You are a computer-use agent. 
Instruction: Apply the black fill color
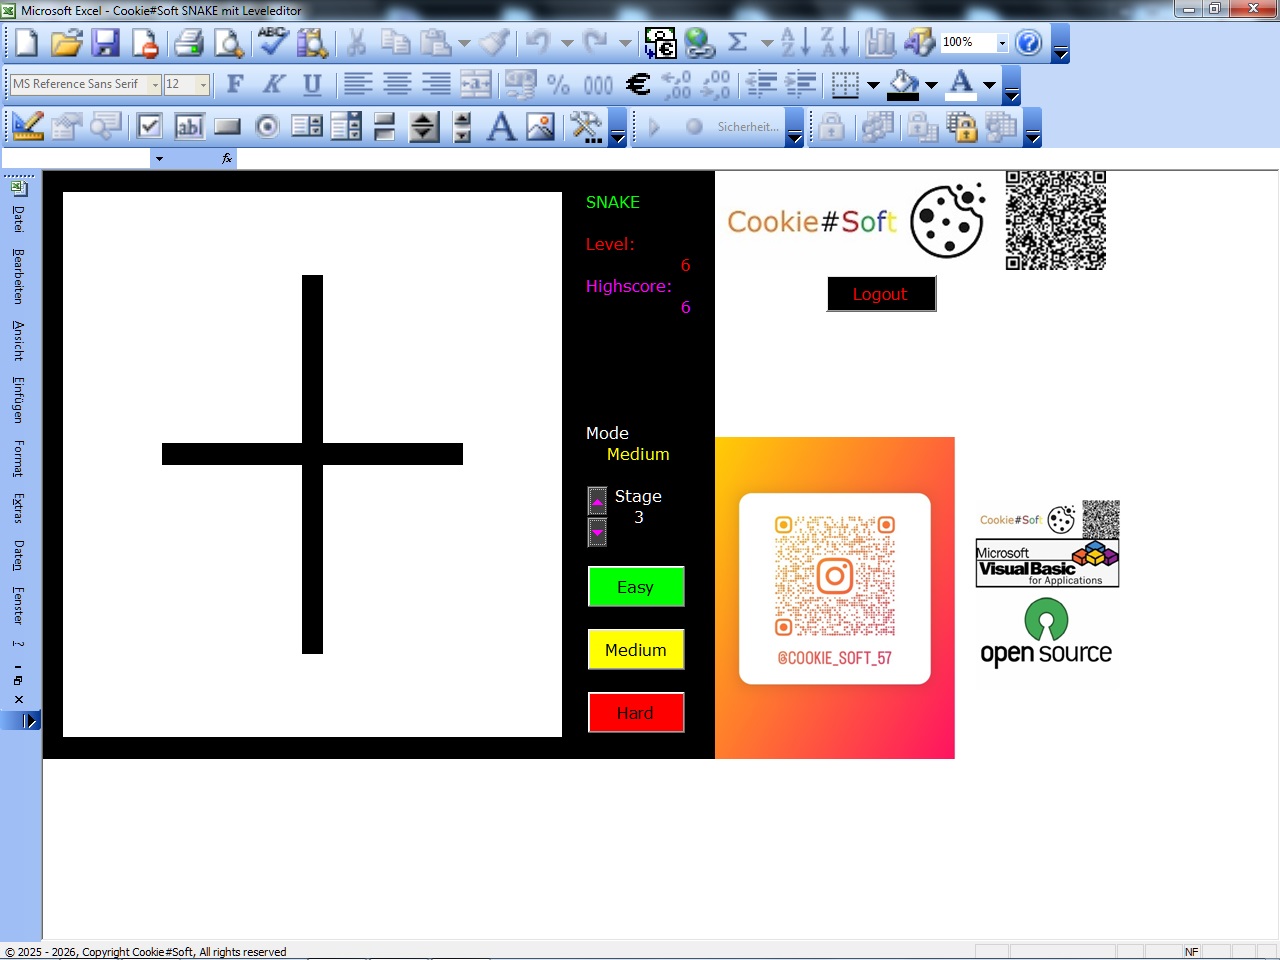pyautogui.click(x=903, y=85)
